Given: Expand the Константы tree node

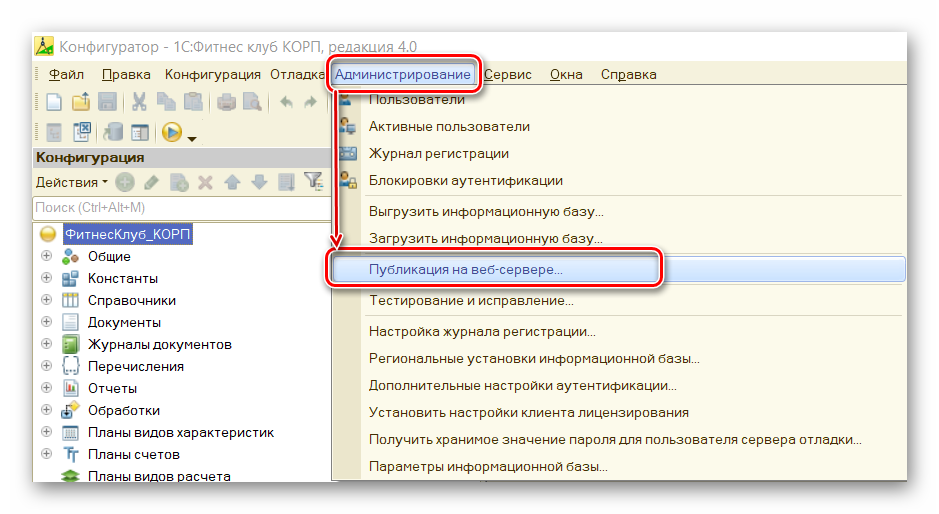Looking at the screenshot, I should click(46, 278).
